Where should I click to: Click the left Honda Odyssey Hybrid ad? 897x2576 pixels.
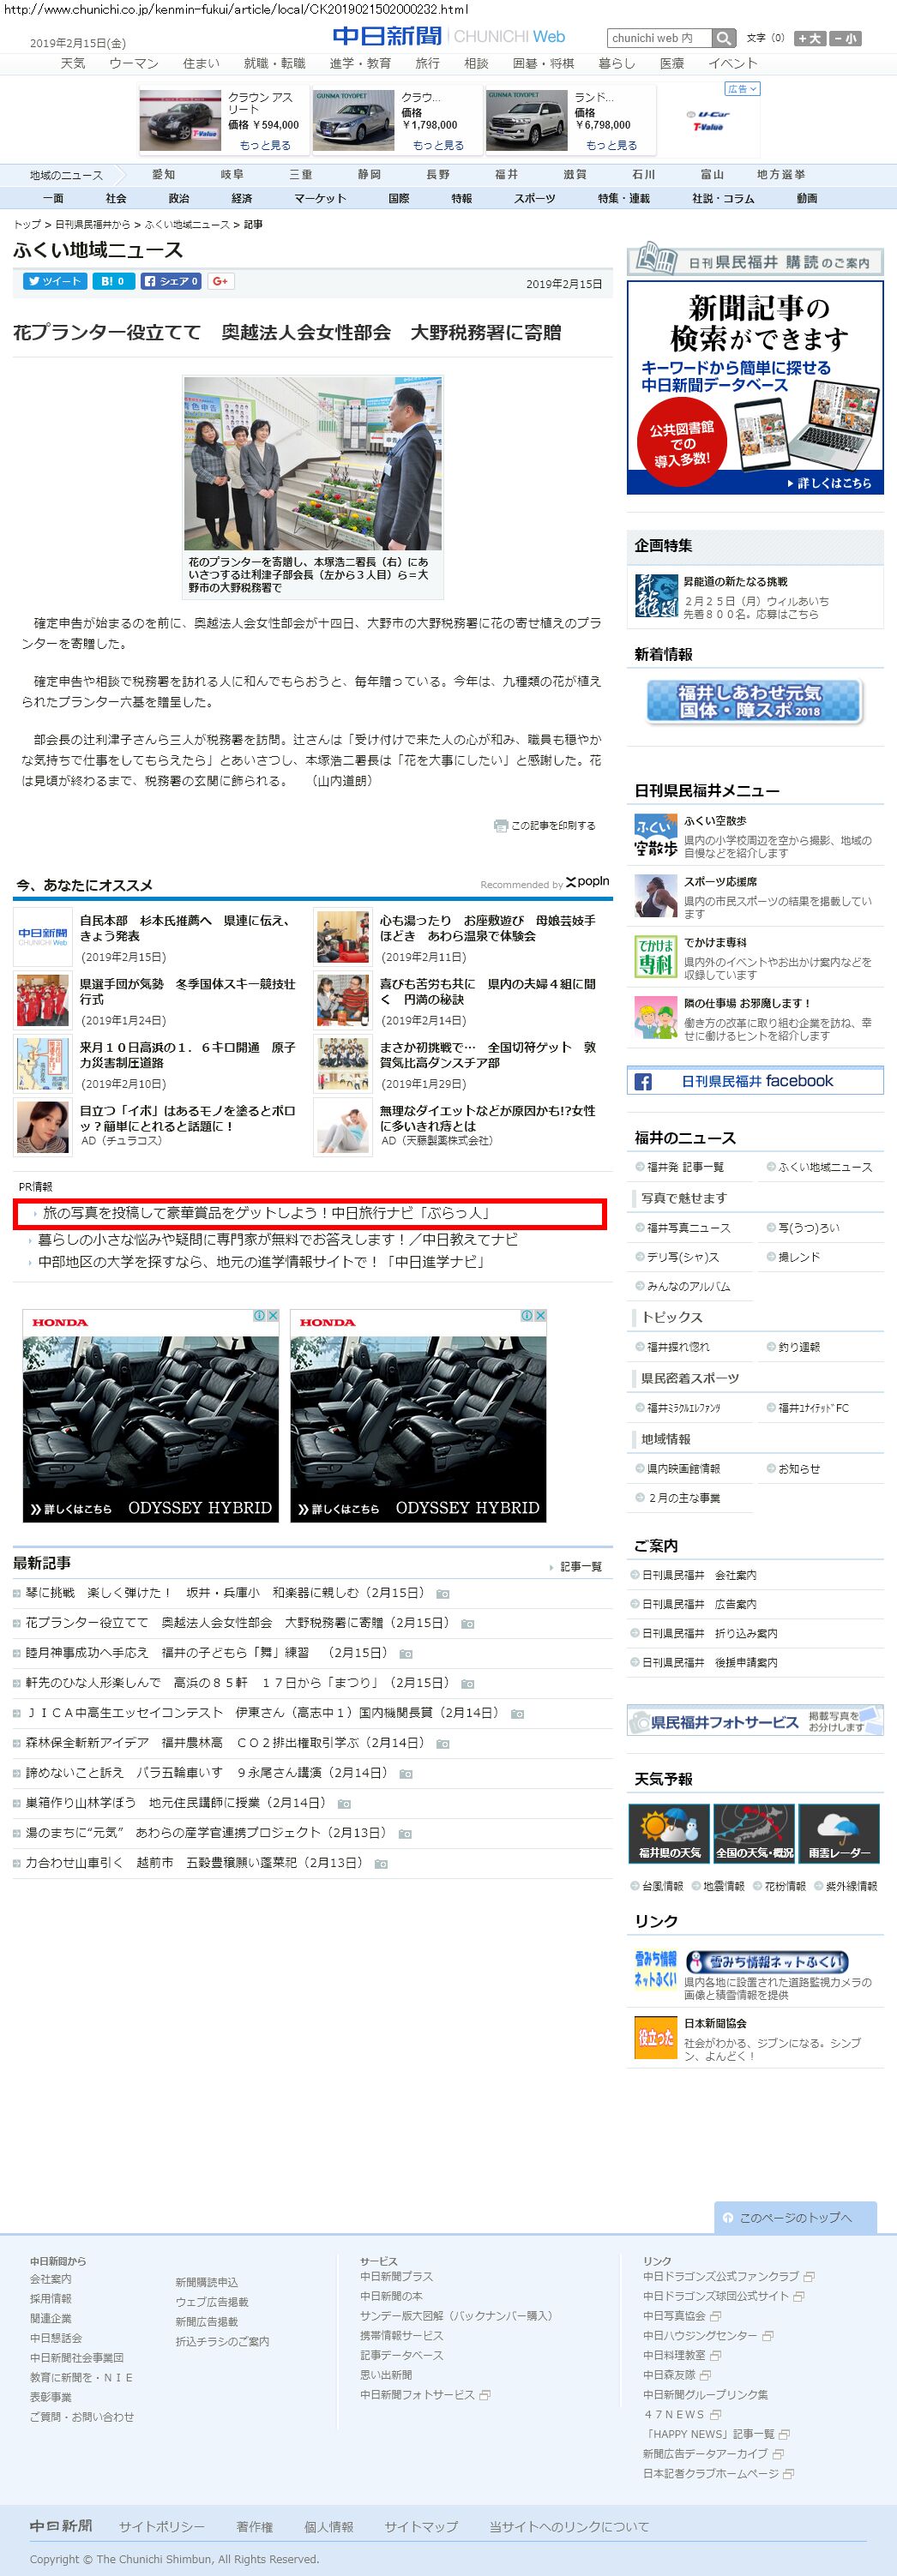point(150,1416)
